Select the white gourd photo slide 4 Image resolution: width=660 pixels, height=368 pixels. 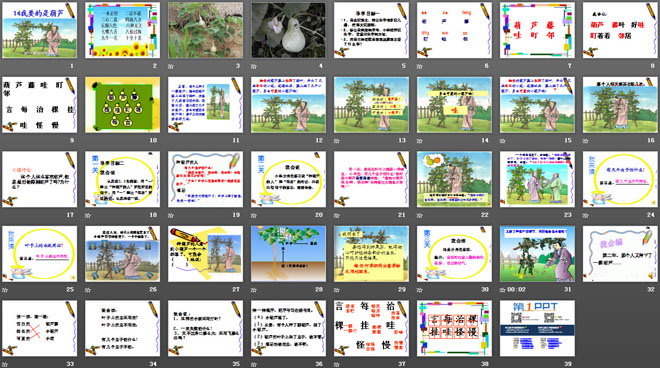pos(288,30)
